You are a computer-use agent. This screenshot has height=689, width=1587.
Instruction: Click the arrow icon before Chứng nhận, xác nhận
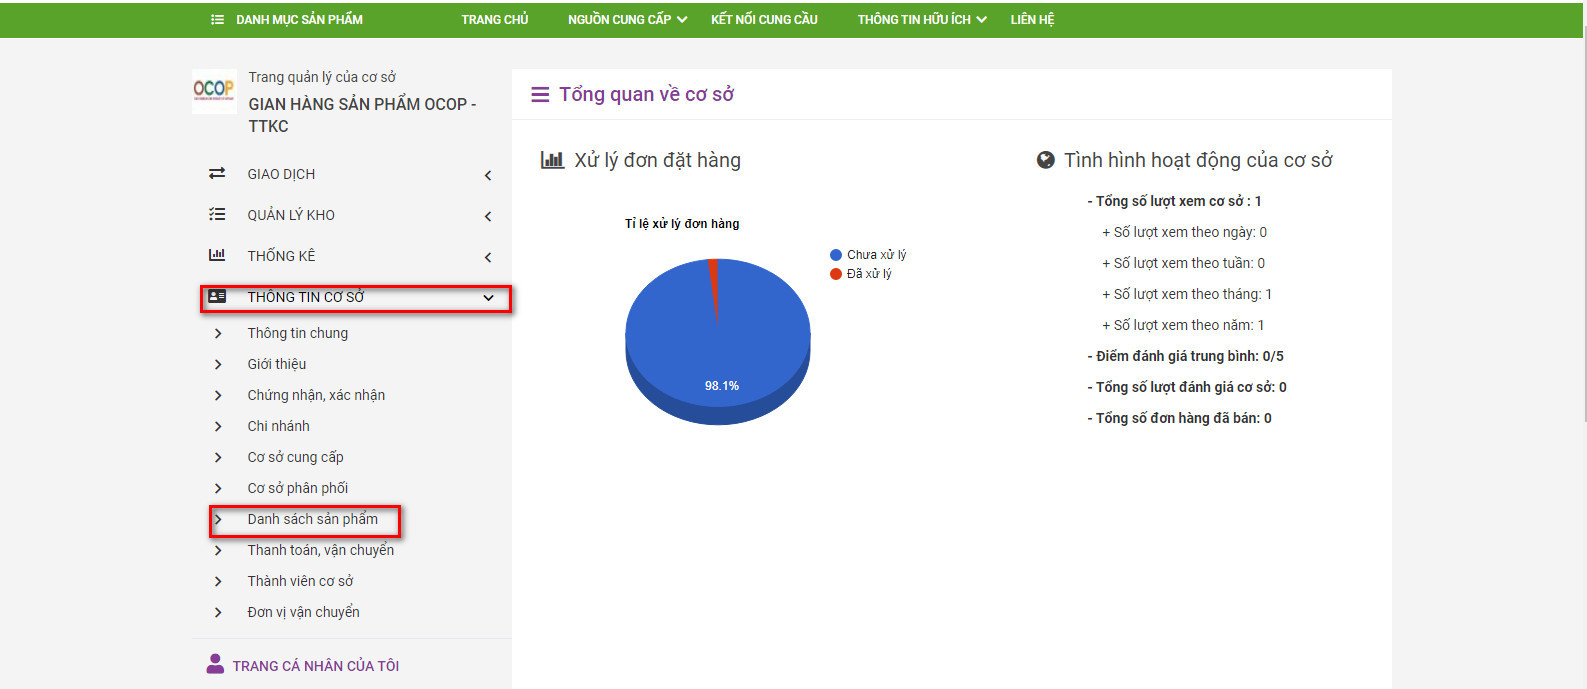tap(218, 395)
